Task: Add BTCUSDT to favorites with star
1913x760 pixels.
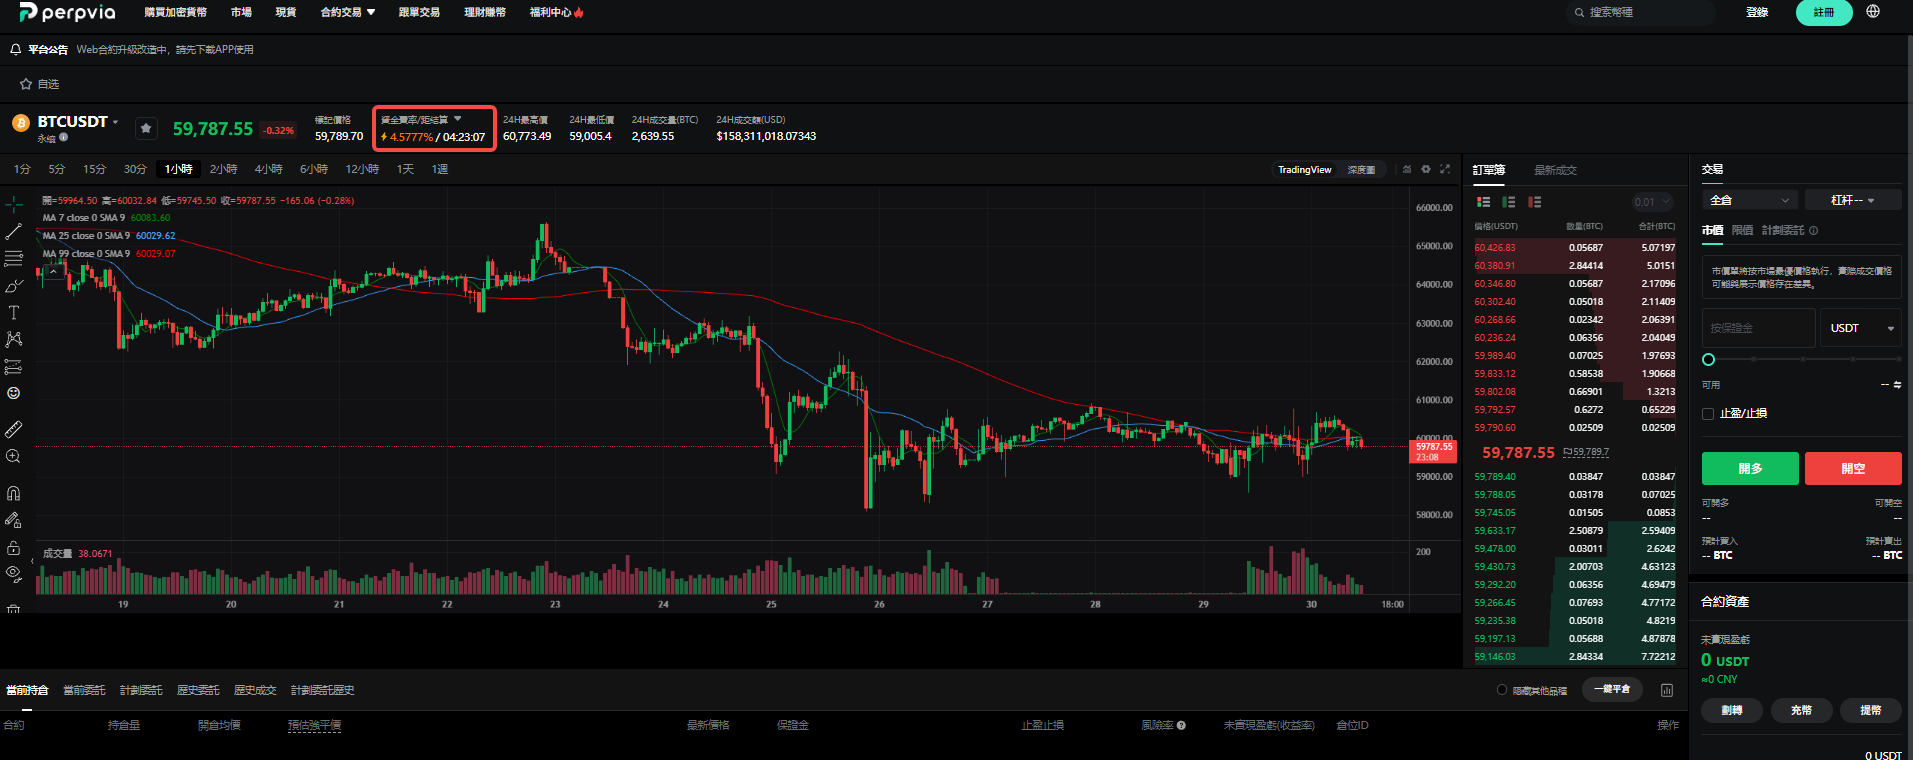Action: click(x=146, y=128)
